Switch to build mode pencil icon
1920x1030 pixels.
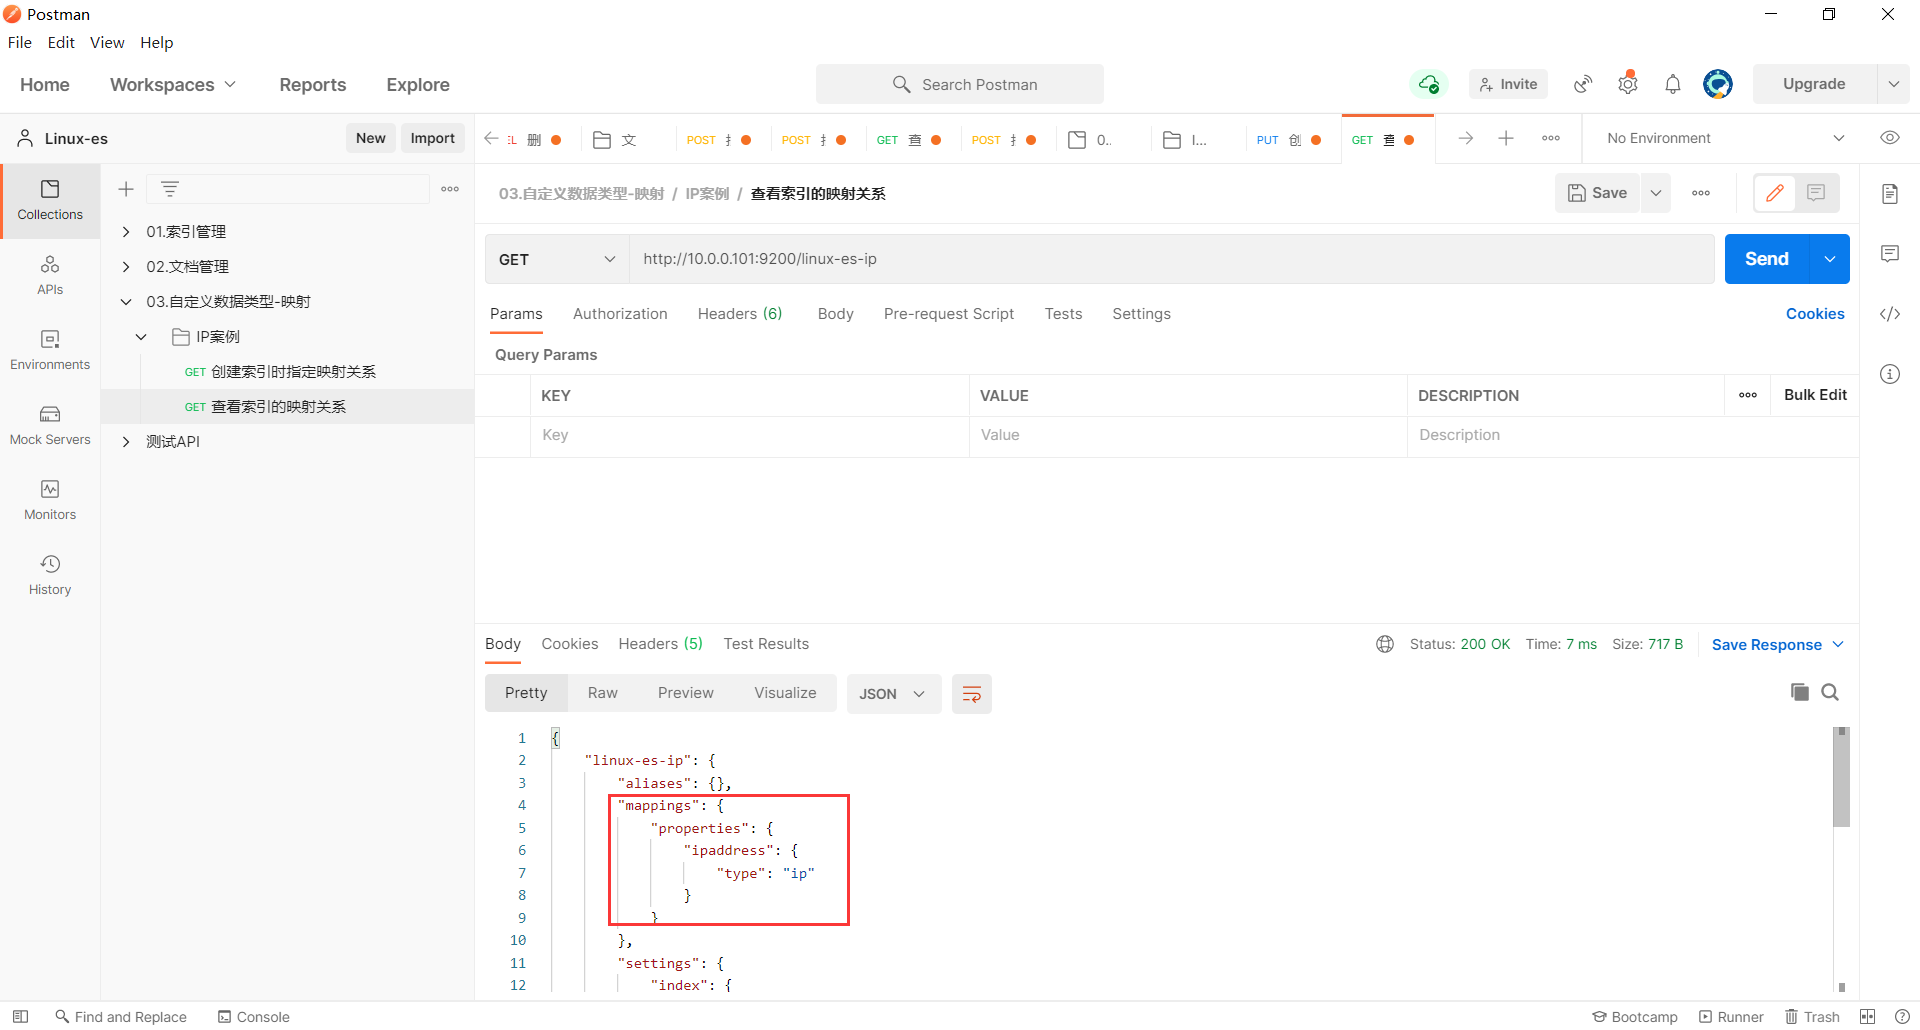1775,193
